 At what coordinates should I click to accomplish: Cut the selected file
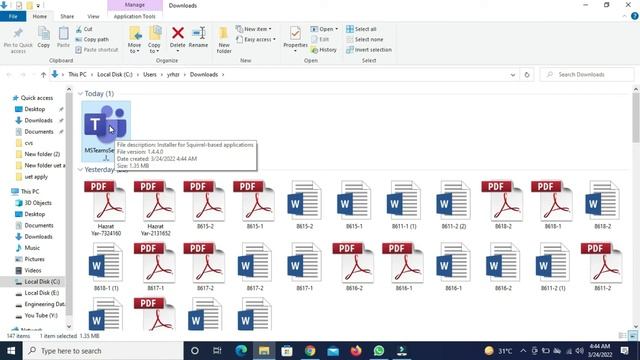coord(84,29)
